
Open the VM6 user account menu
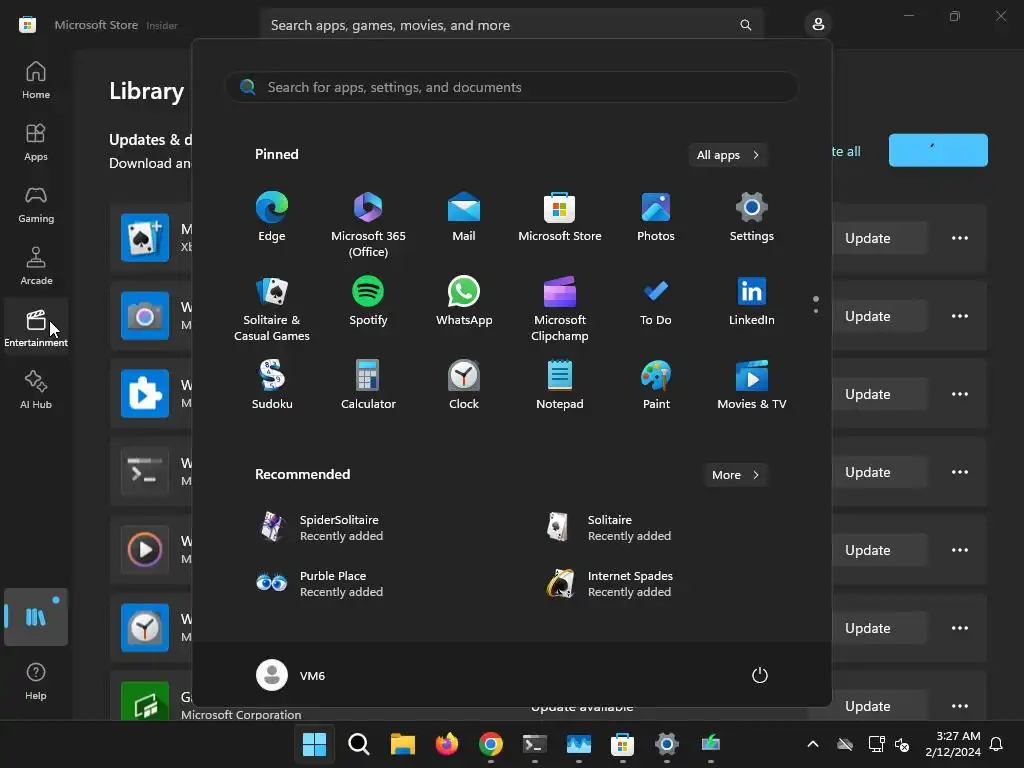coord(291,675)
